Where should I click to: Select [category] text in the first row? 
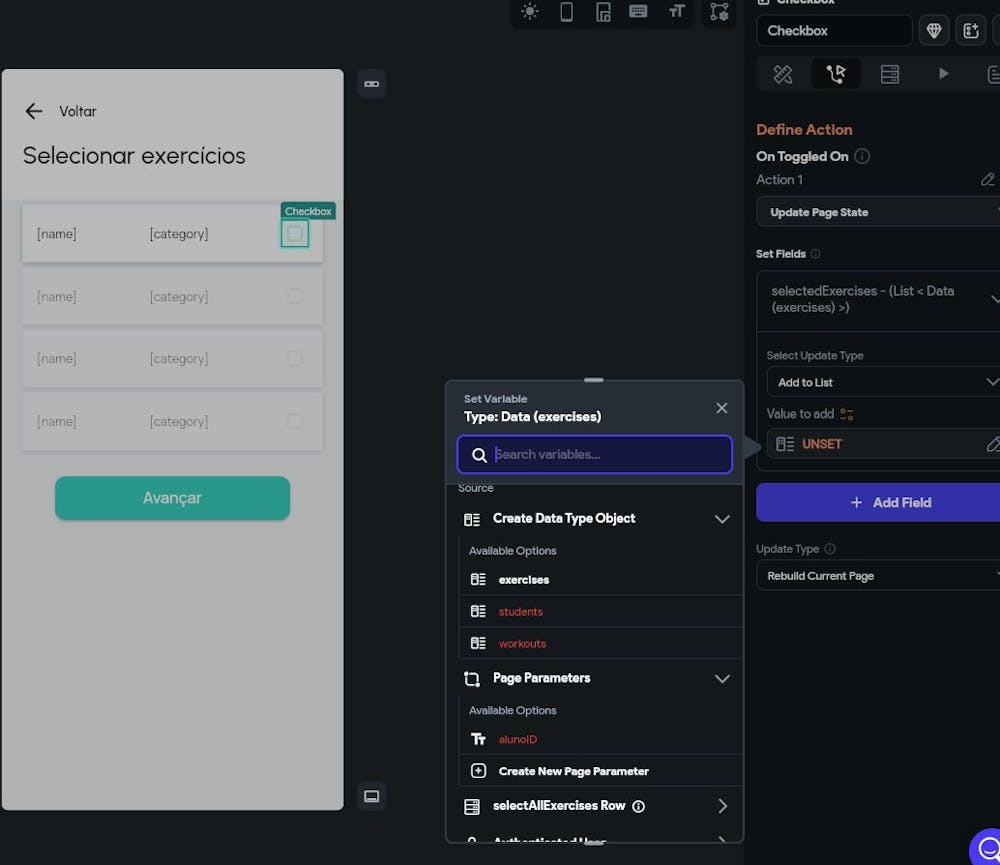click(179, 233)
